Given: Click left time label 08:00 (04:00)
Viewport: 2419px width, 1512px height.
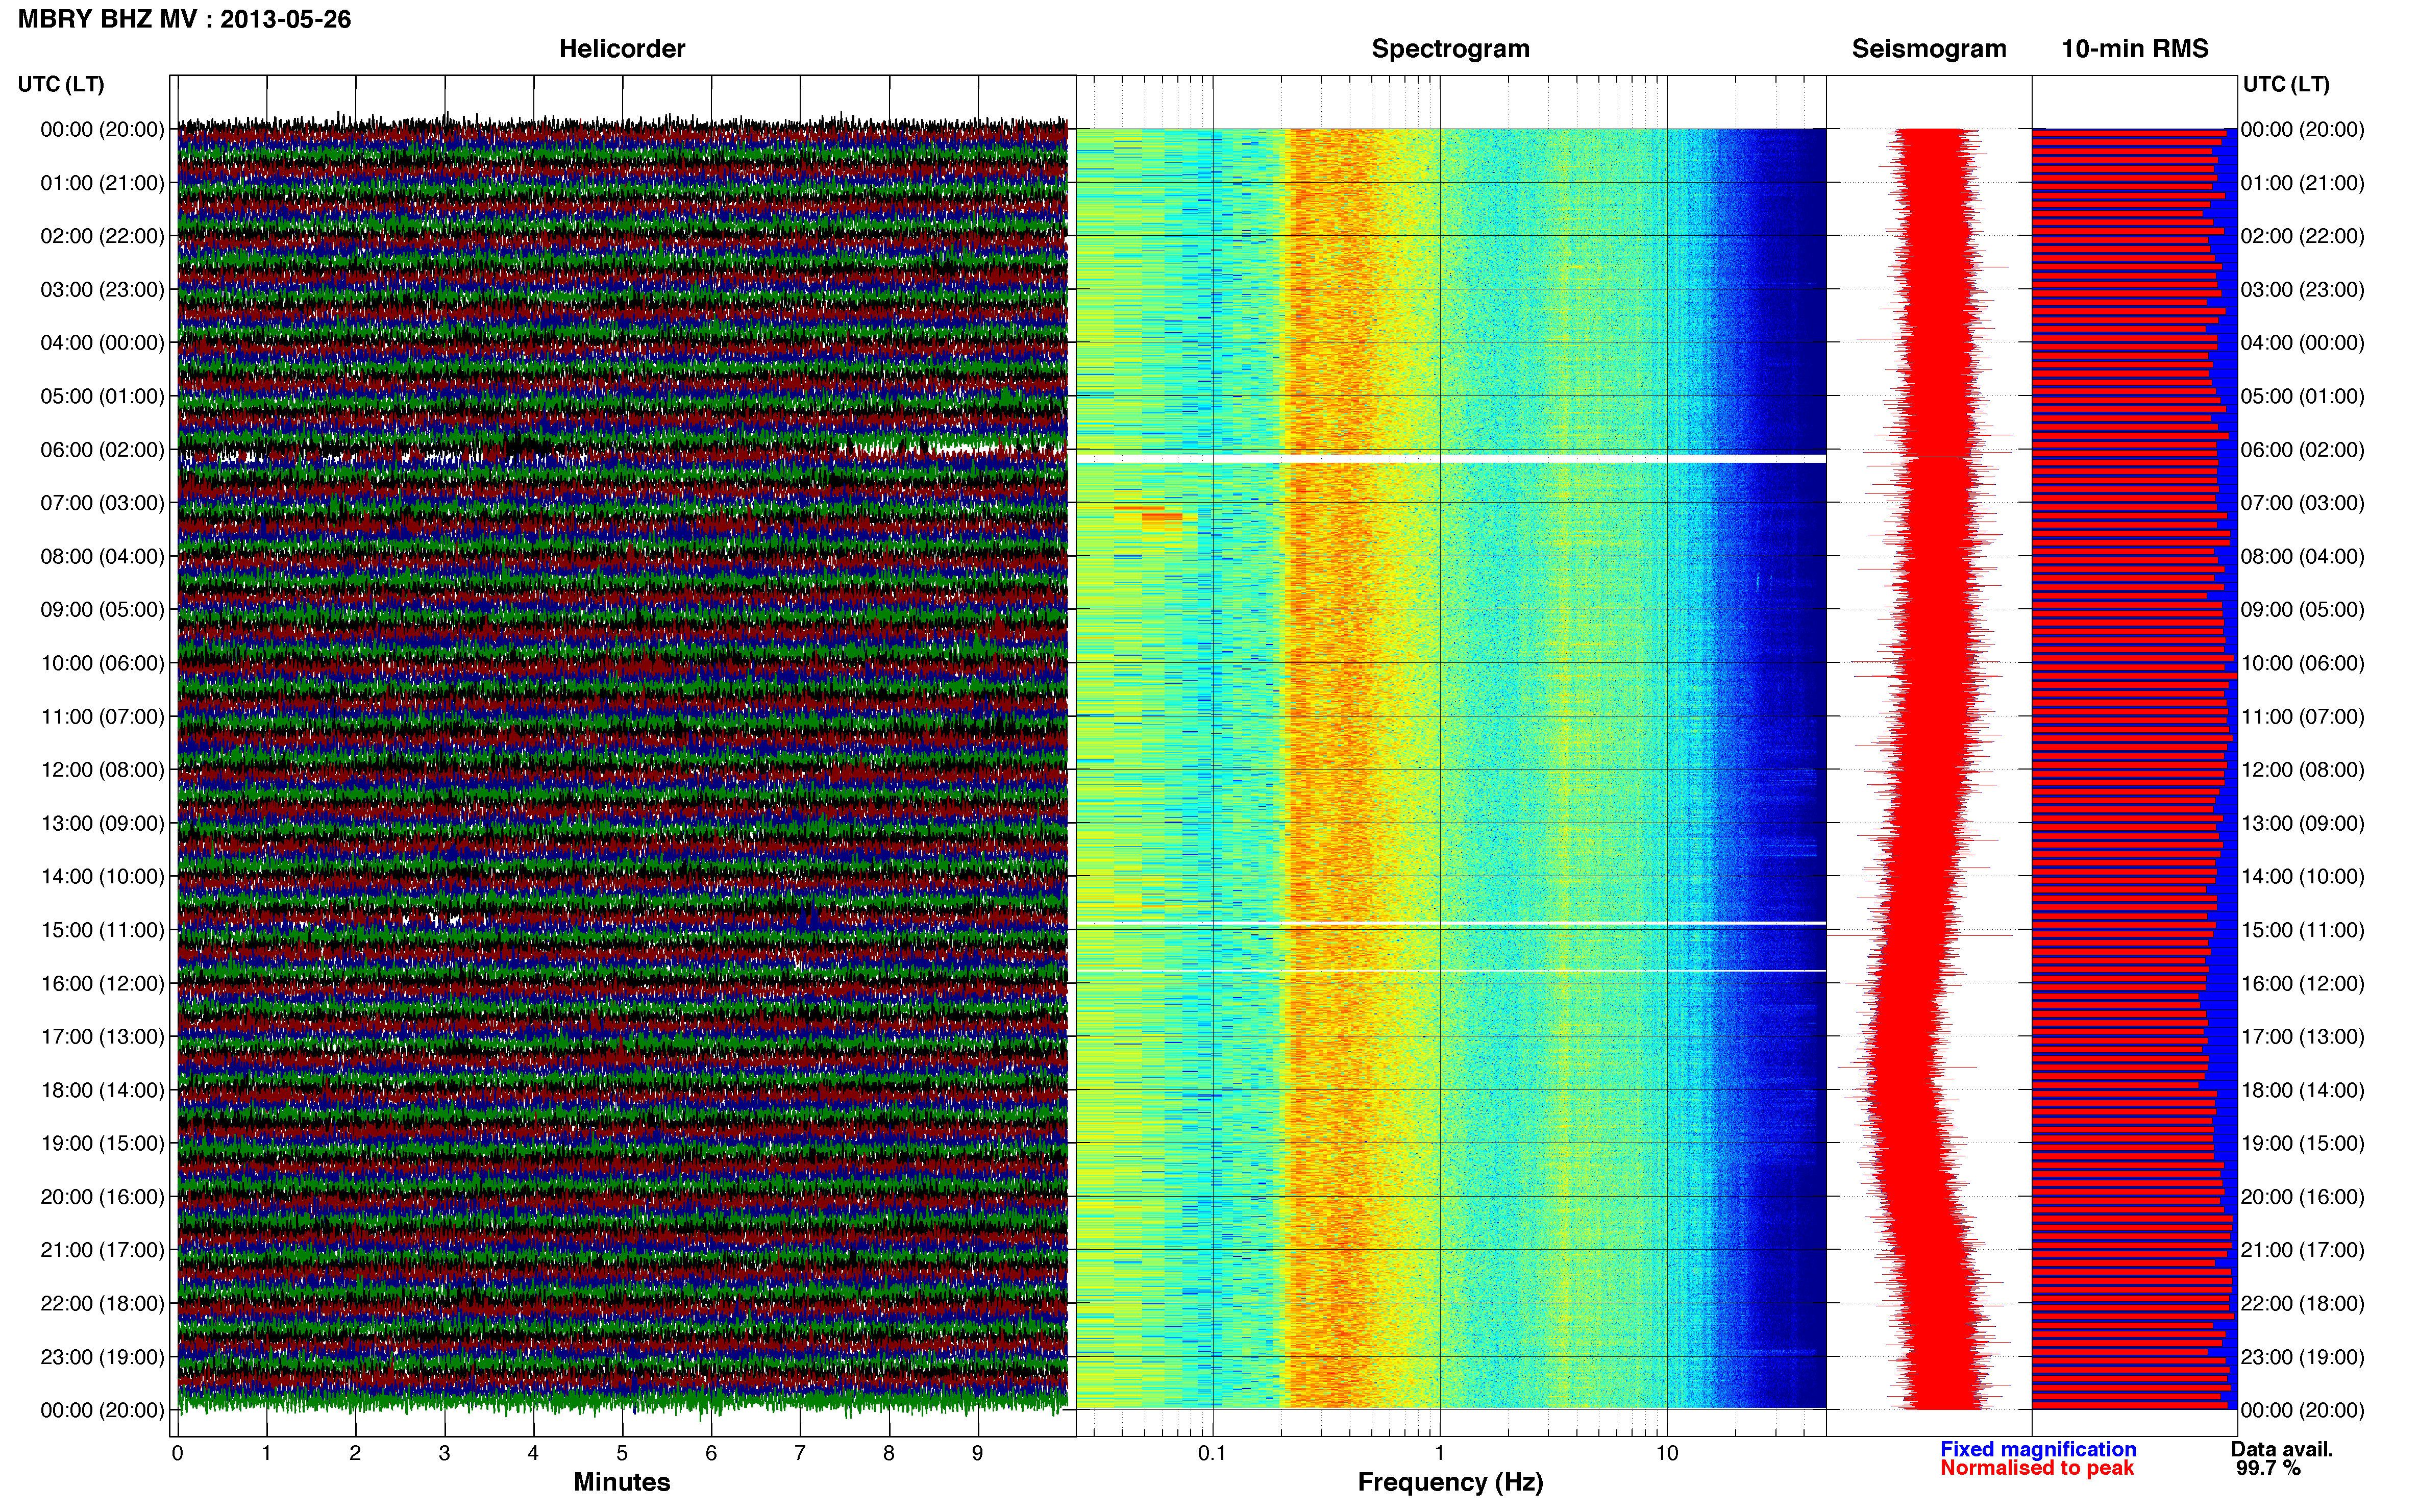Looking at the screenshot, I should tap(102, 556).
